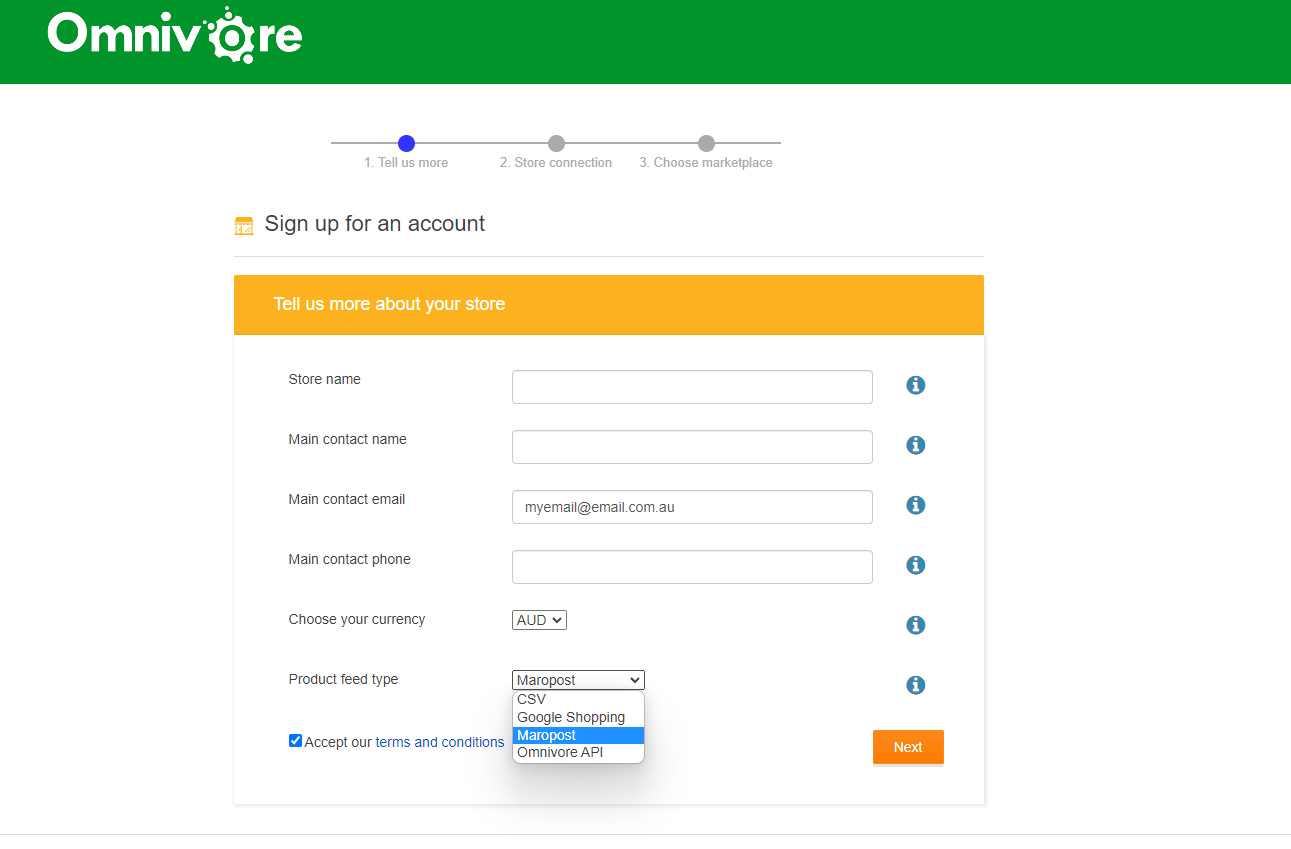Select CSV from the feed type list
The image size is (1291, 849).
pyautogui.click(x=578, y=699)
